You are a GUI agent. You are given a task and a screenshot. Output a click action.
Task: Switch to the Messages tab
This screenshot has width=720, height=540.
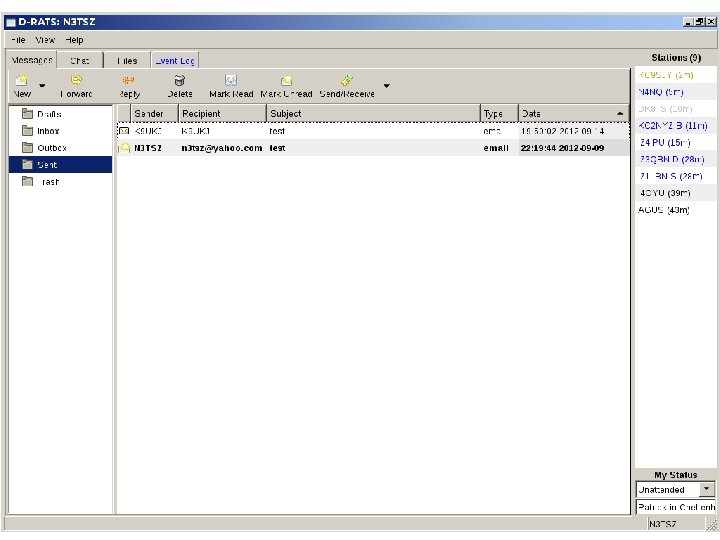click(x=32, y=60)
